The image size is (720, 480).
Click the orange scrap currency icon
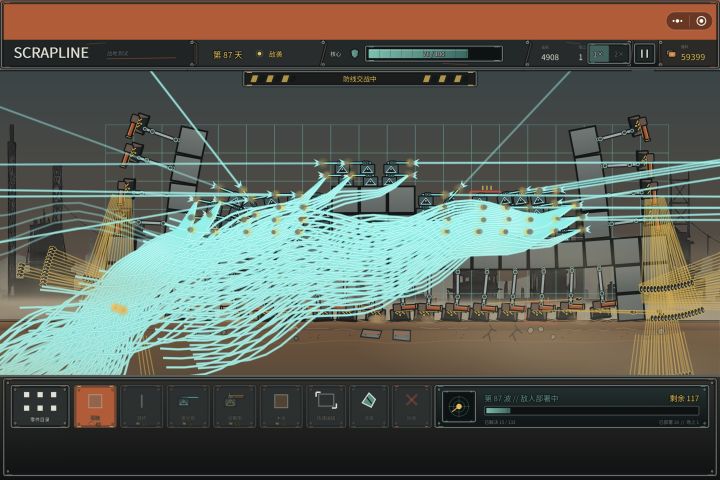(x=671, y=54)
